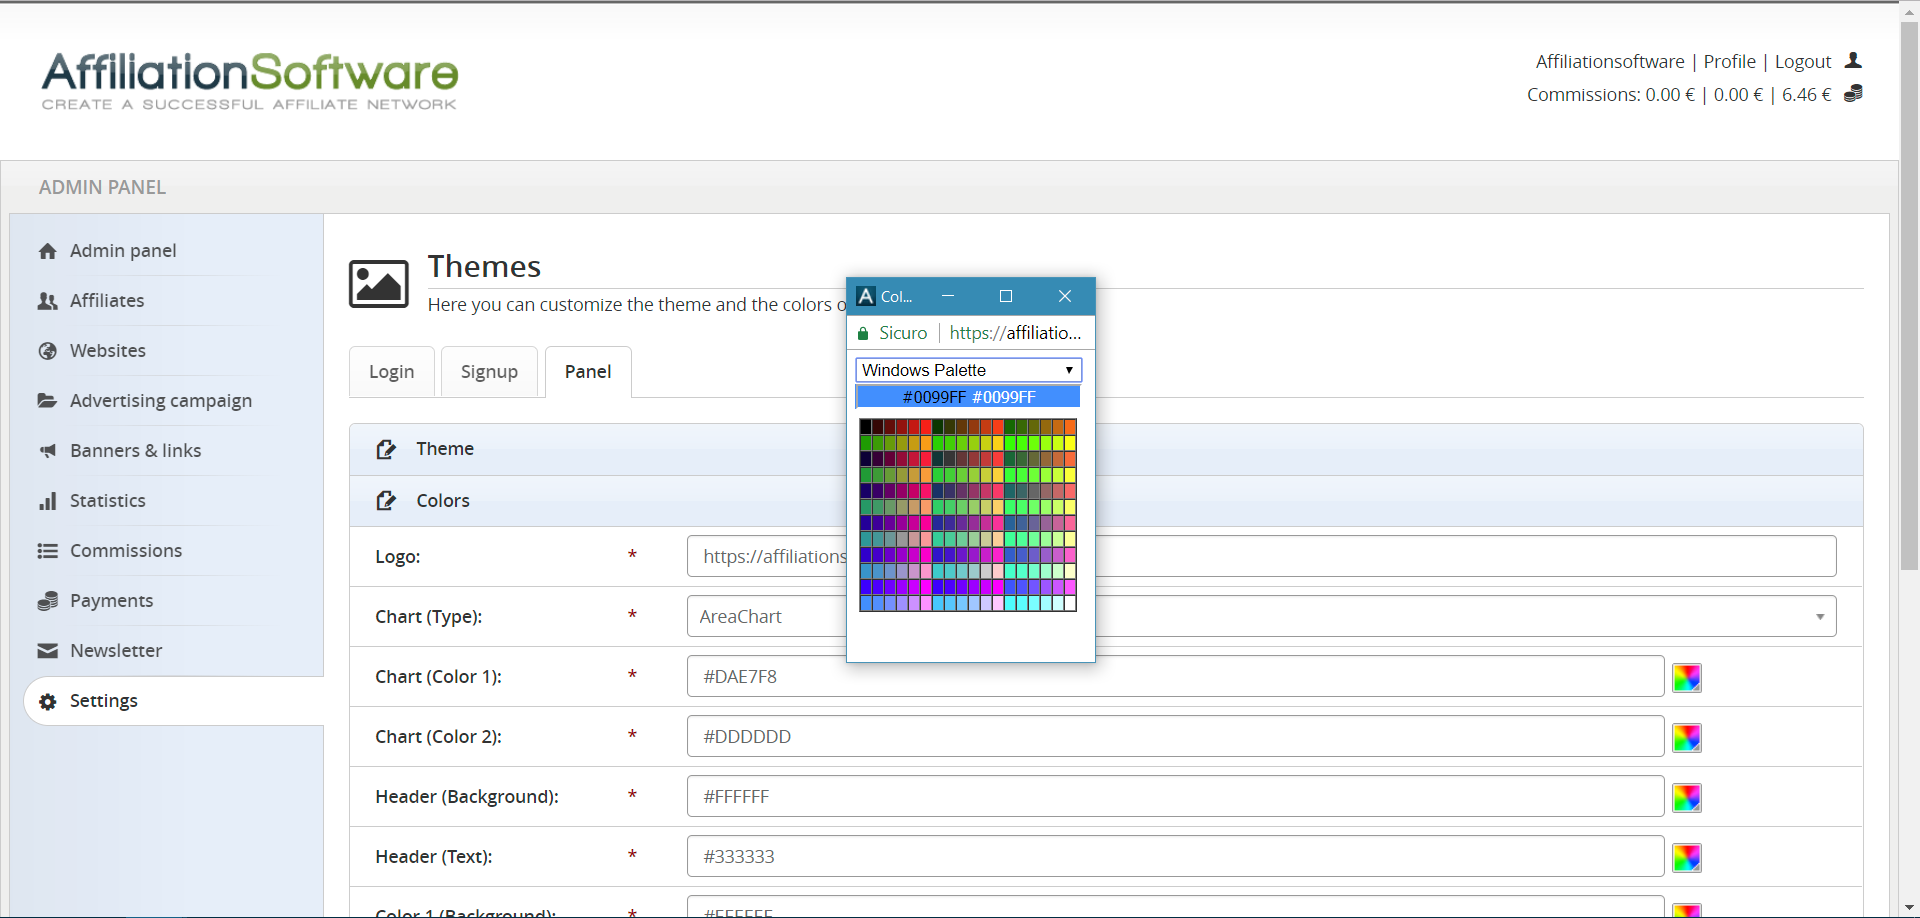
Task: Click the user profile icon beside Logout
Action: pos(1853,61)
